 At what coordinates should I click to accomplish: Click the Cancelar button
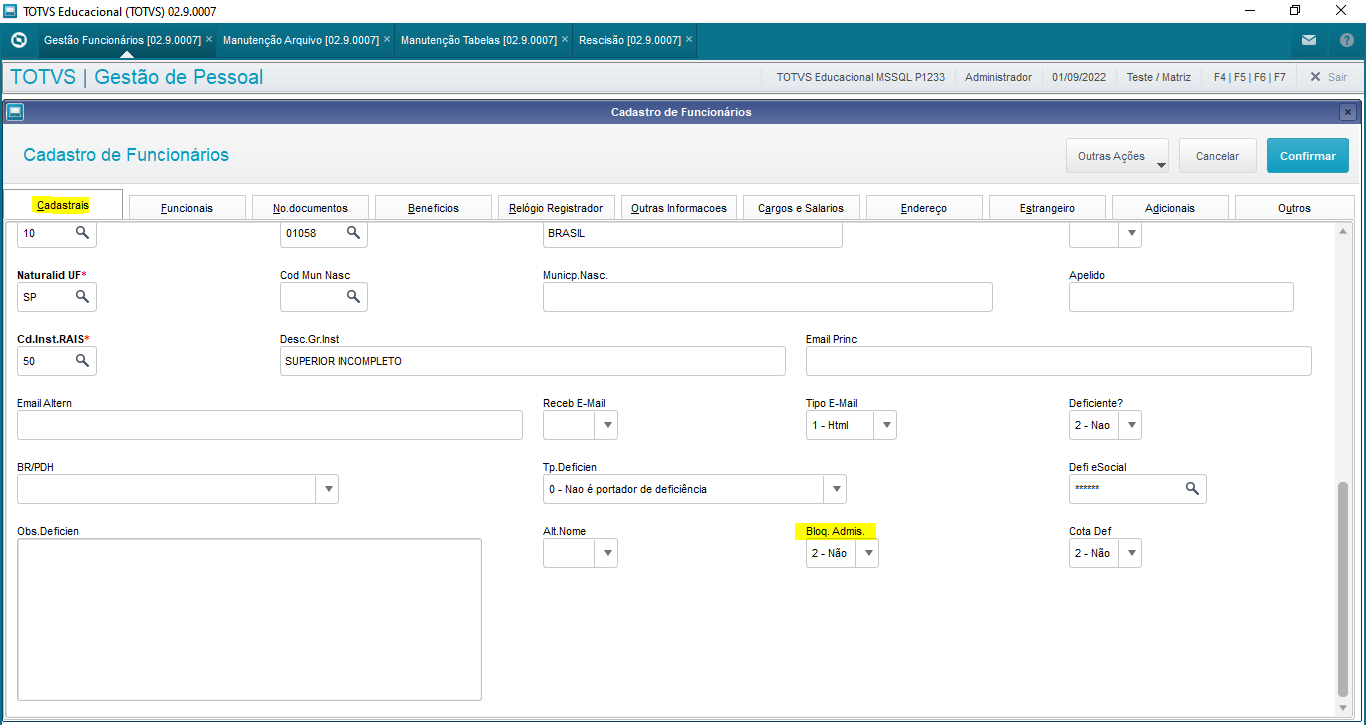pyautogui.click(x=1218, y=156)
